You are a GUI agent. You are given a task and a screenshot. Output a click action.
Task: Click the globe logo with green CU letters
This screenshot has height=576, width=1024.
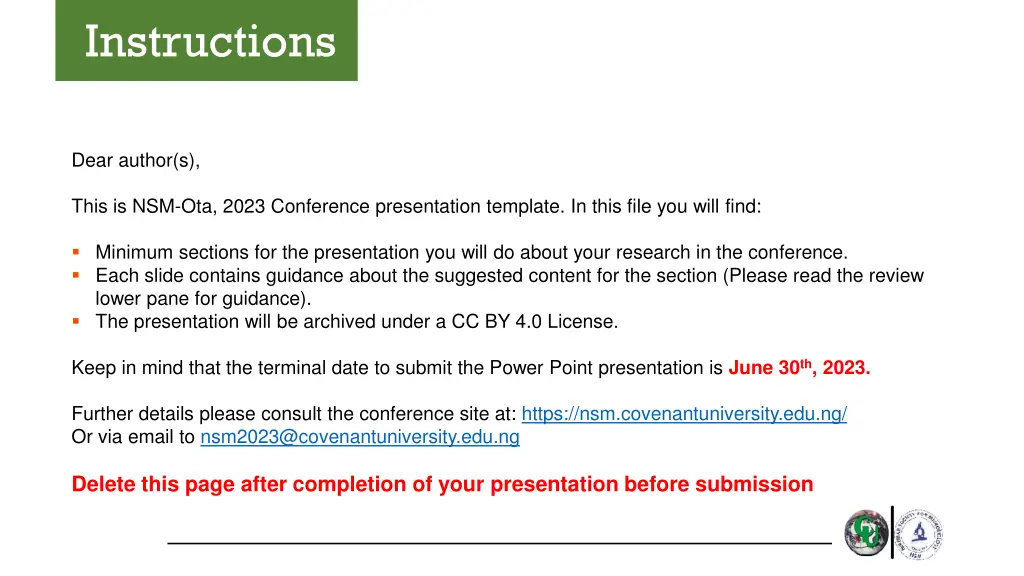pyautogui.click(x=866, y=533)
